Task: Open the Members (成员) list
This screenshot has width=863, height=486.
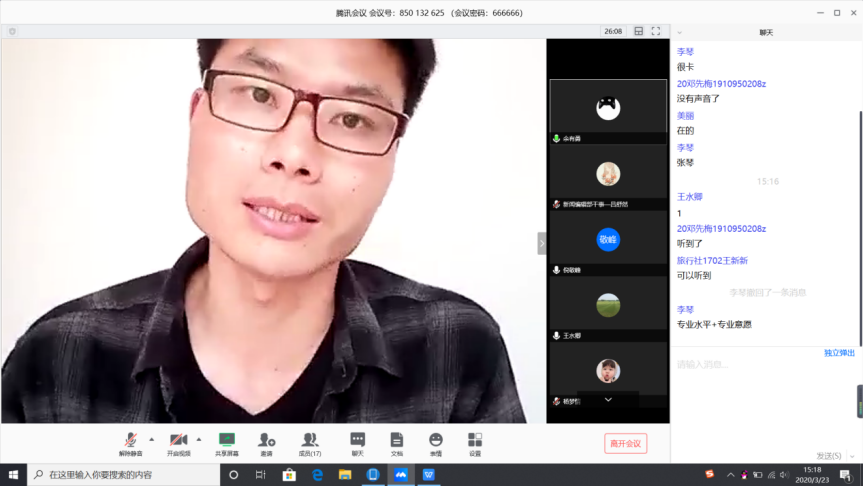Action: pos(310,441)
